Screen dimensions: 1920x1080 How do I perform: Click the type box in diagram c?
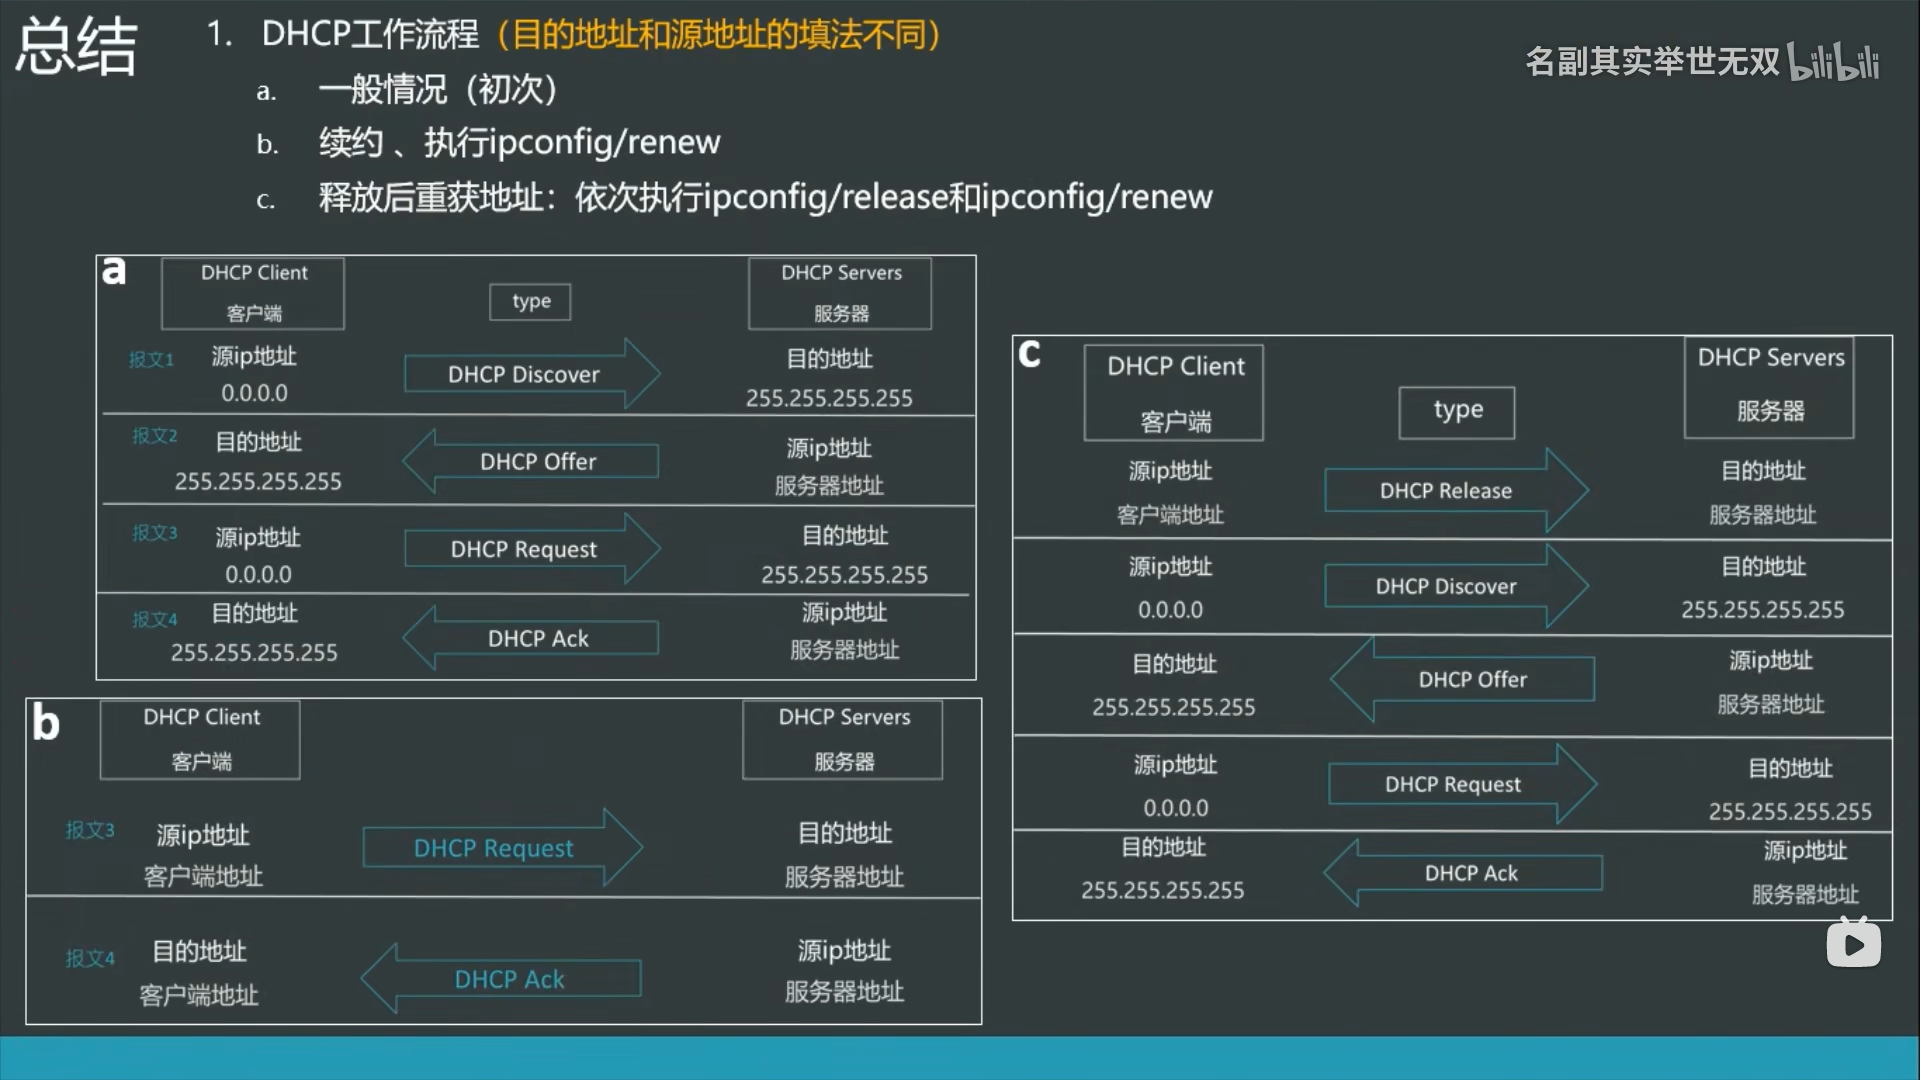[x=1457, y=411]
